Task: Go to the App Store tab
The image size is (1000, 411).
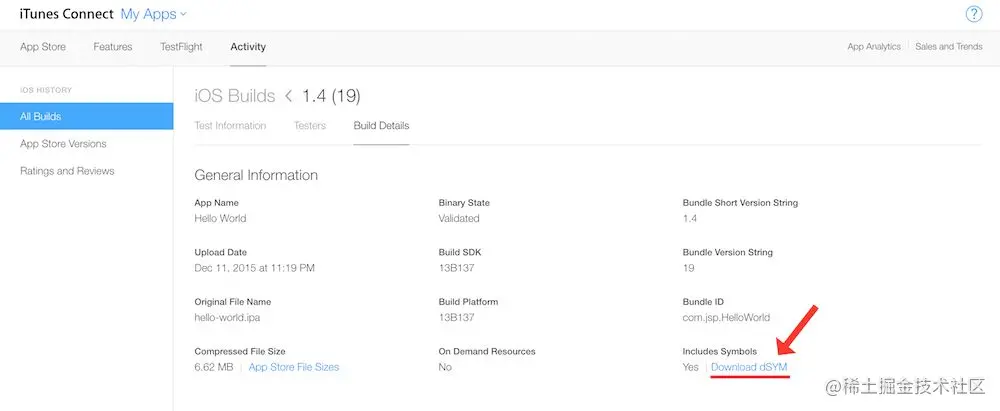Action: 43,47
